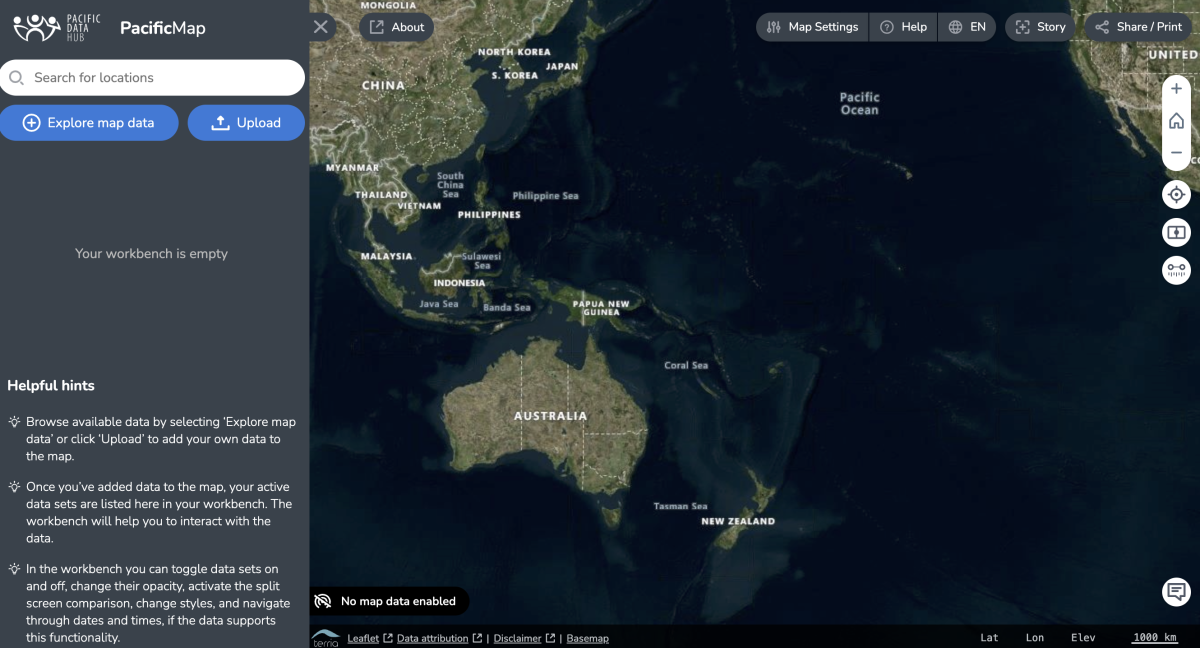
Task: Click the Pacific Ocean label
Action: click(x=859, y=103)
